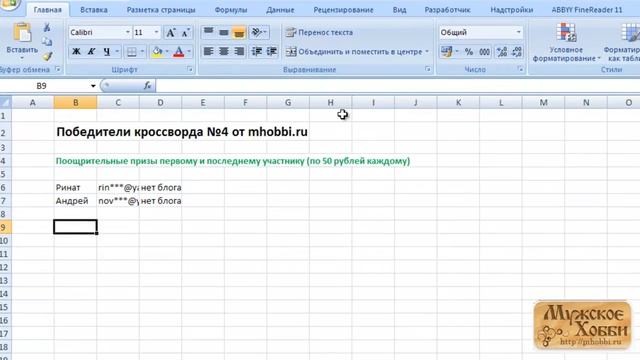
Task: Open the Name Box dropdown arrow
Action: pos(93,86)
